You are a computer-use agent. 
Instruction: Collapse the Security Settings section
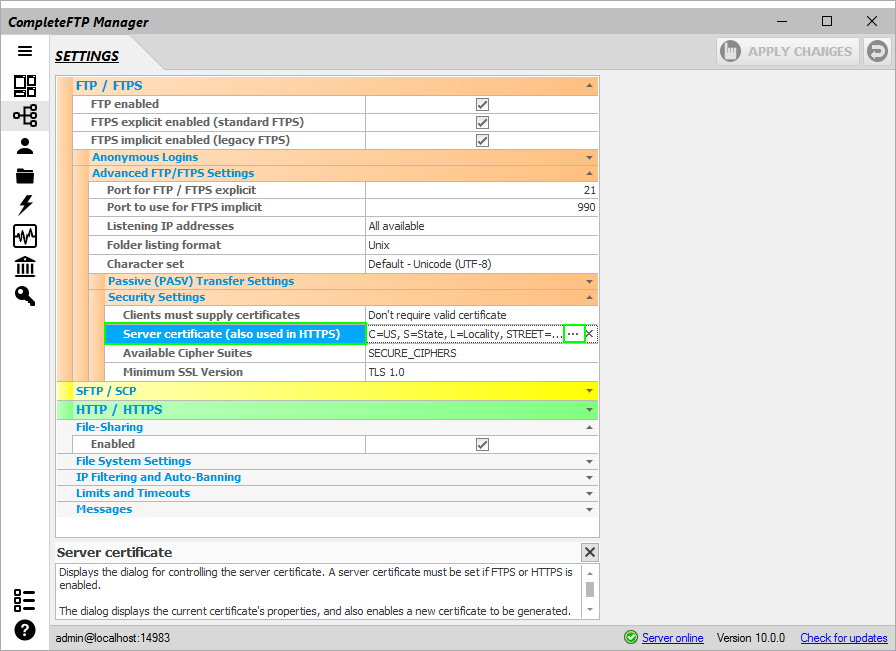(x=589, y=297)
